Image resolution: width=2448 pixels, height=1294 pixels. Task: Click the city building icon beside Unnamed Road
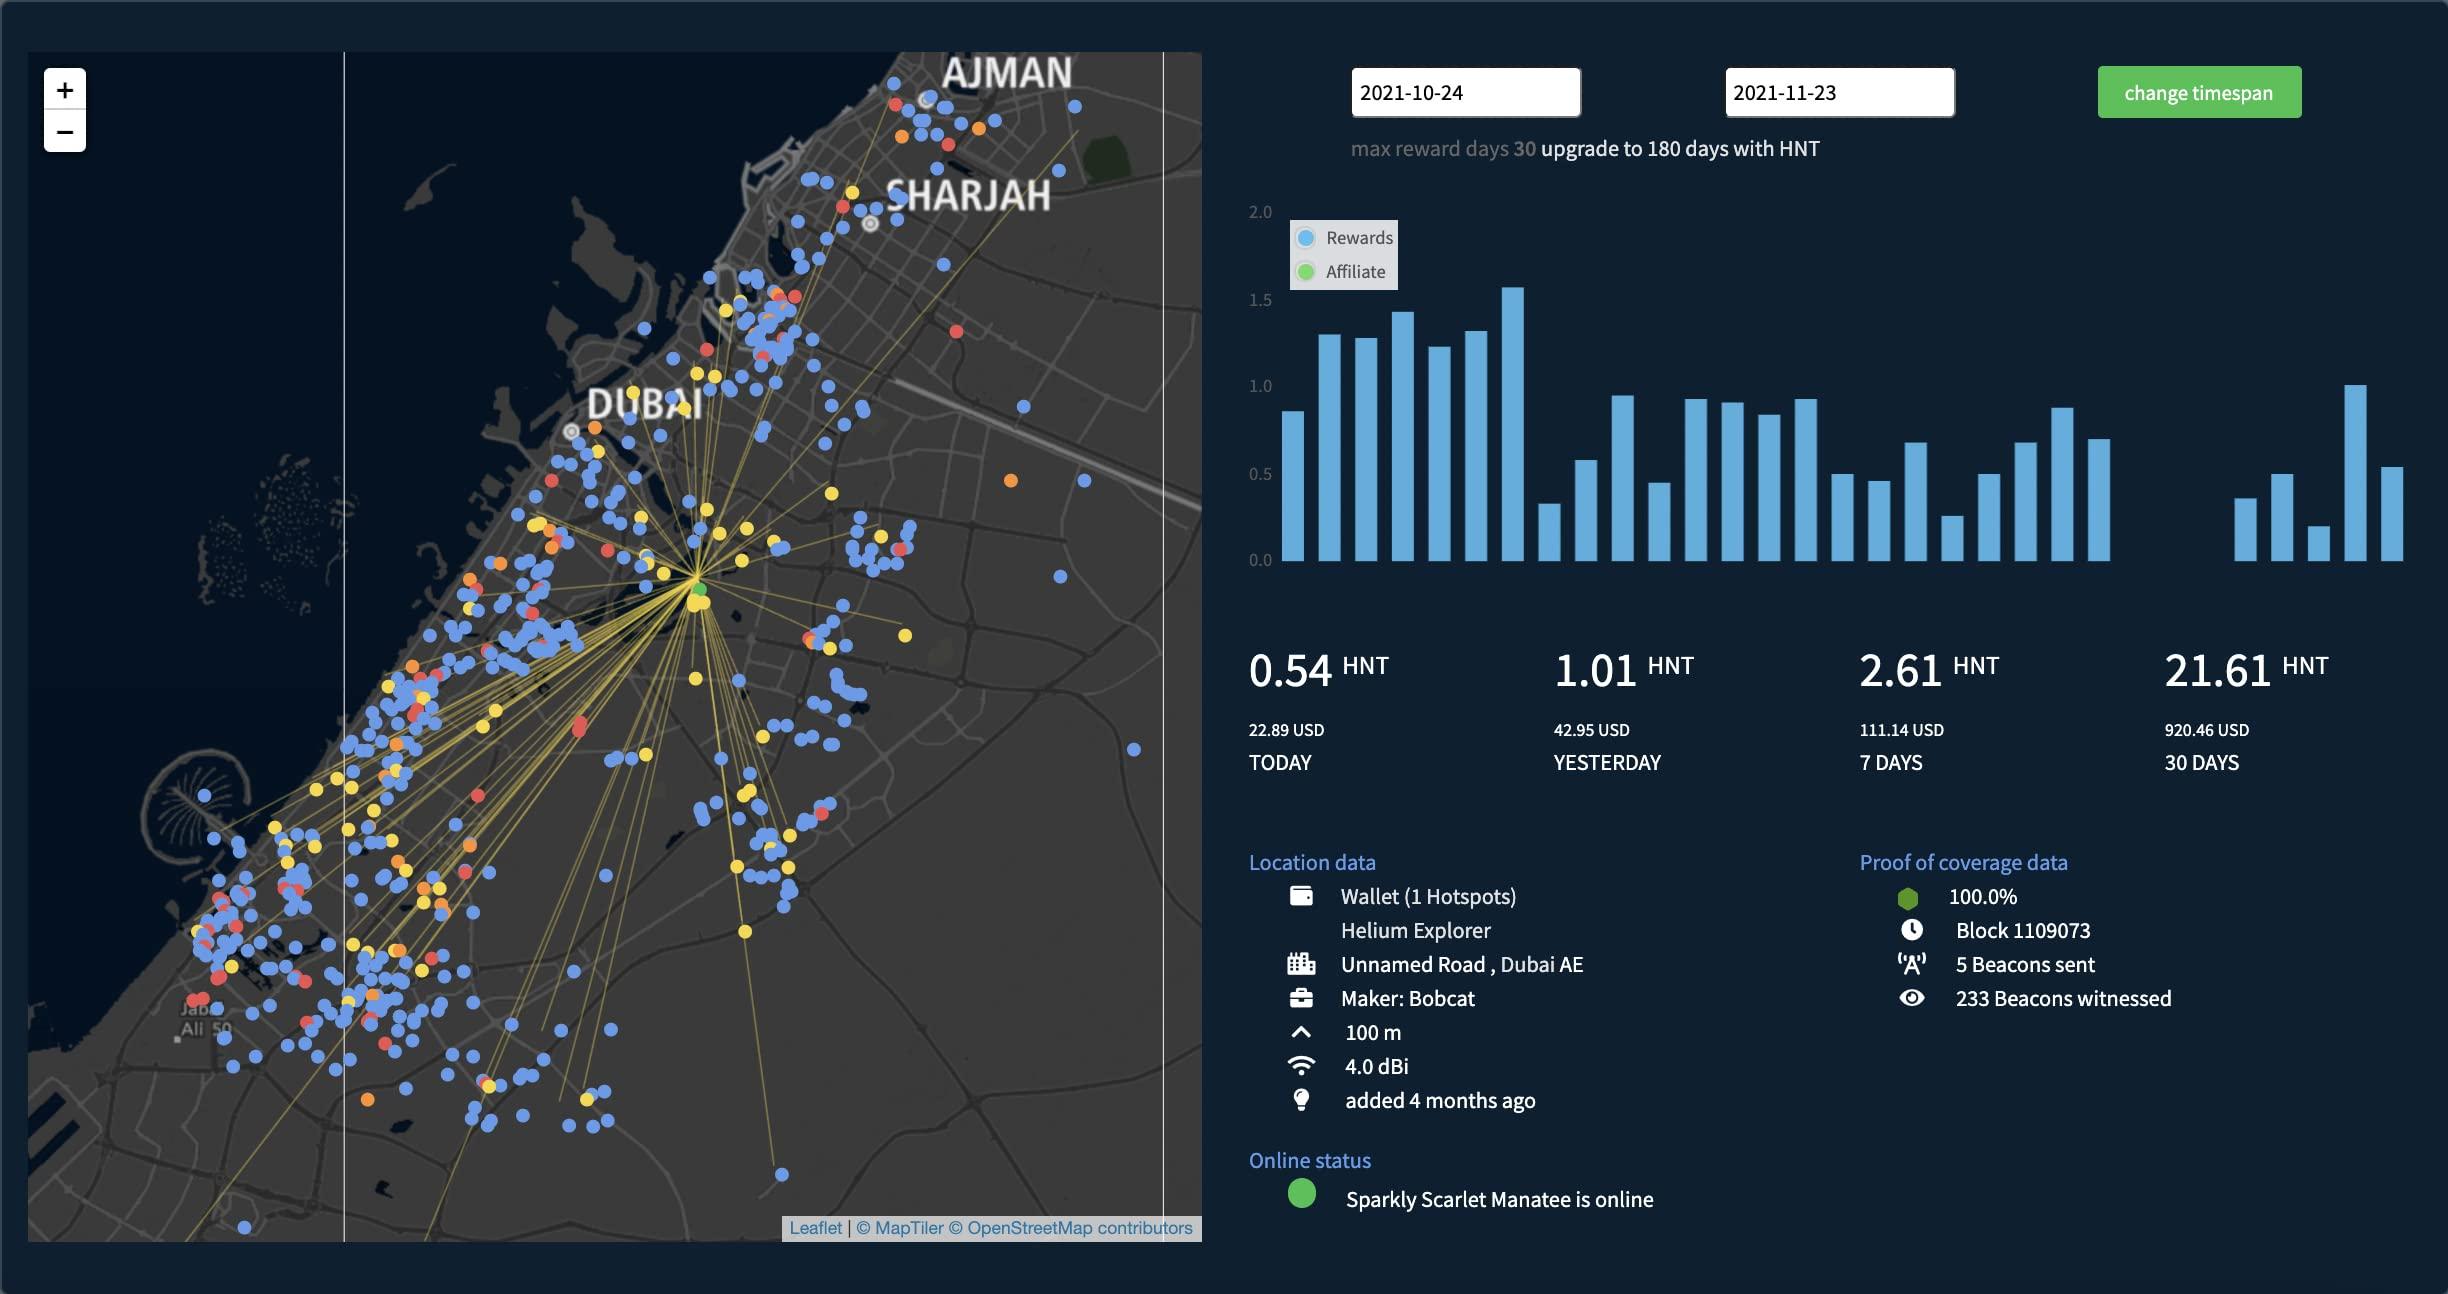point(1301,964)
